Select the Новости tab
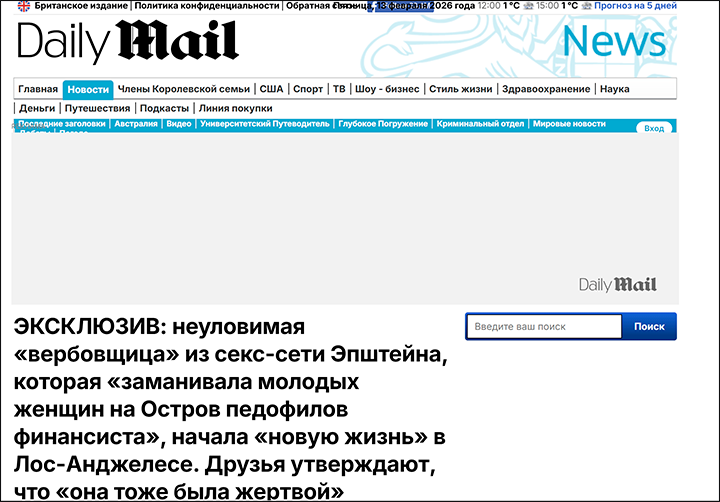This screenshot has height=502, width=720. 88,89
